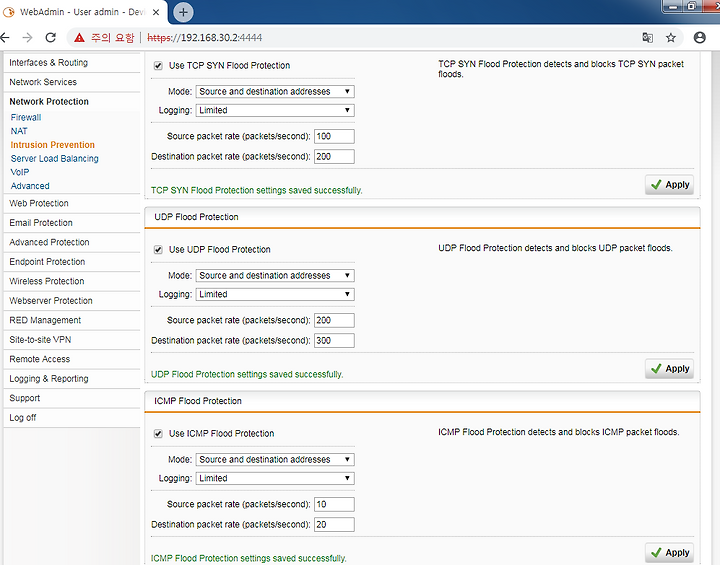This screenshot has height=565, width=720.
Task: Open Interfaces & Routing menu
Action: 72,62
